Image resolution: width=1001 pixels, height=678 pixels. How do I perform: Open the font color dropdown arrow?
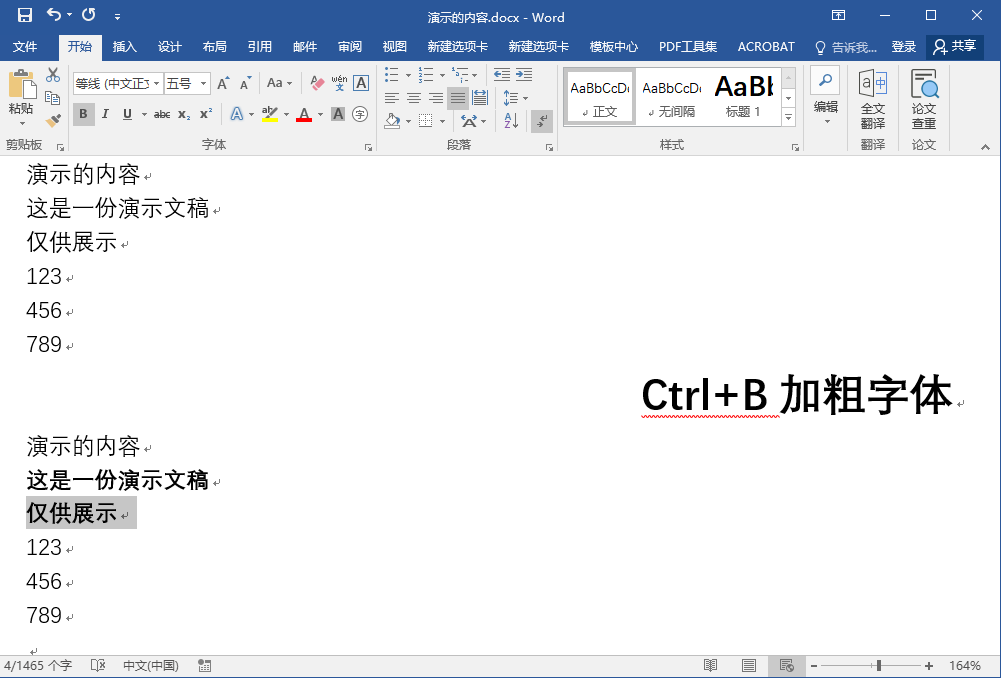320,115
